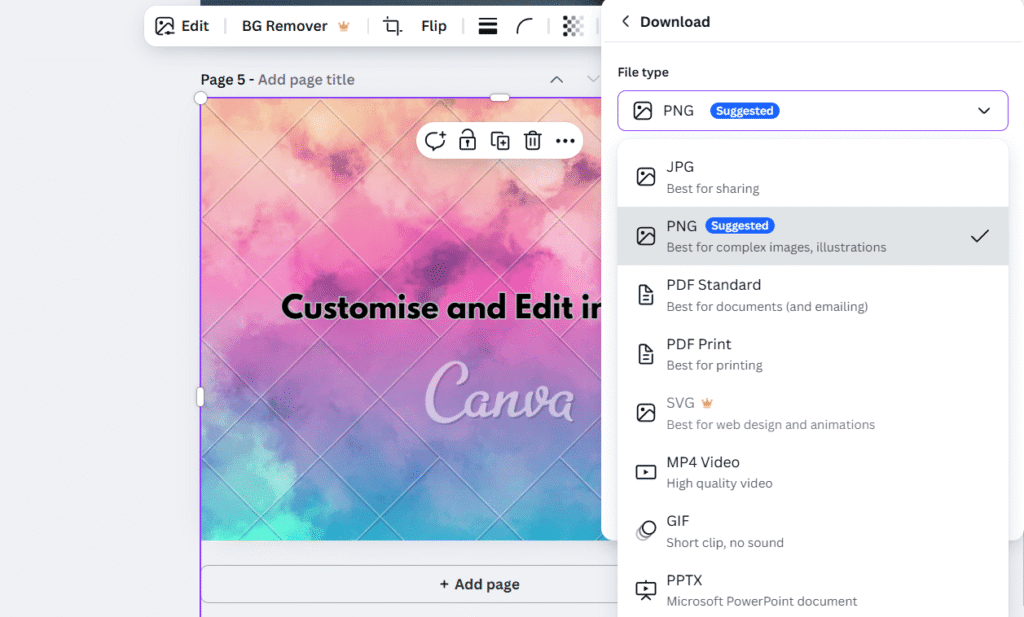Click the top-left corner resize handle
1024x617 pixels.
200,98
